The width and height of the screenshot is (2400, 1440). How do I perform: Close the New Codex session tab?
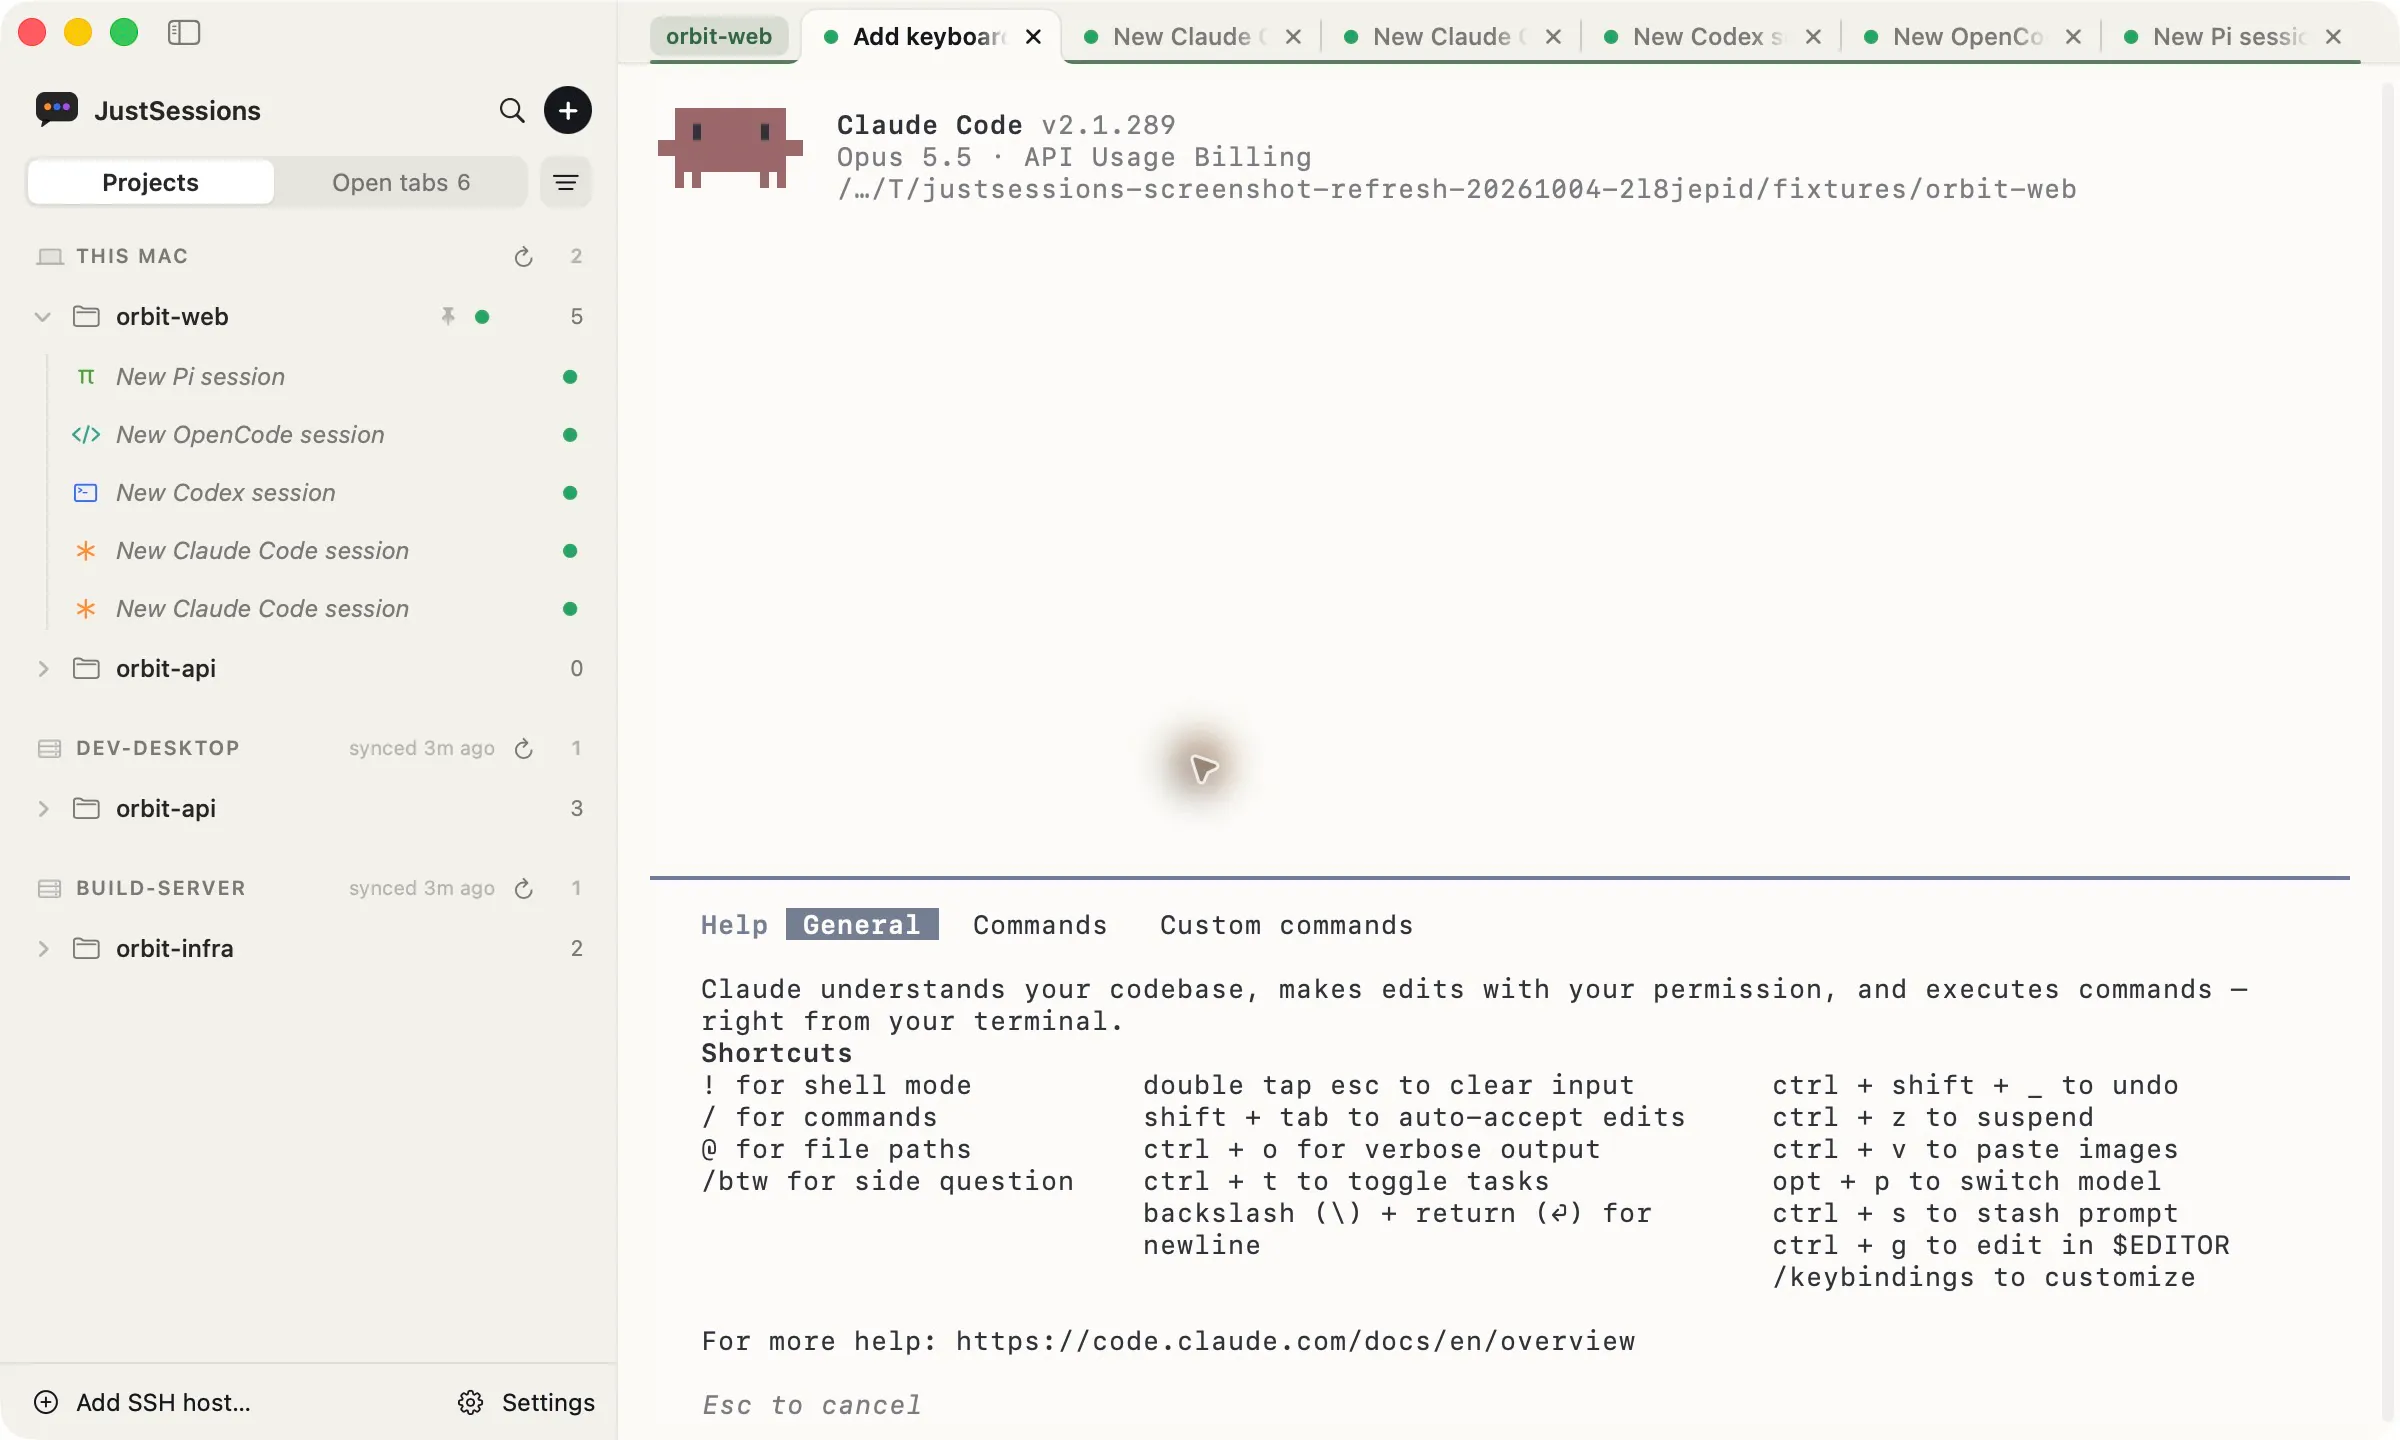coord(1814,37)
